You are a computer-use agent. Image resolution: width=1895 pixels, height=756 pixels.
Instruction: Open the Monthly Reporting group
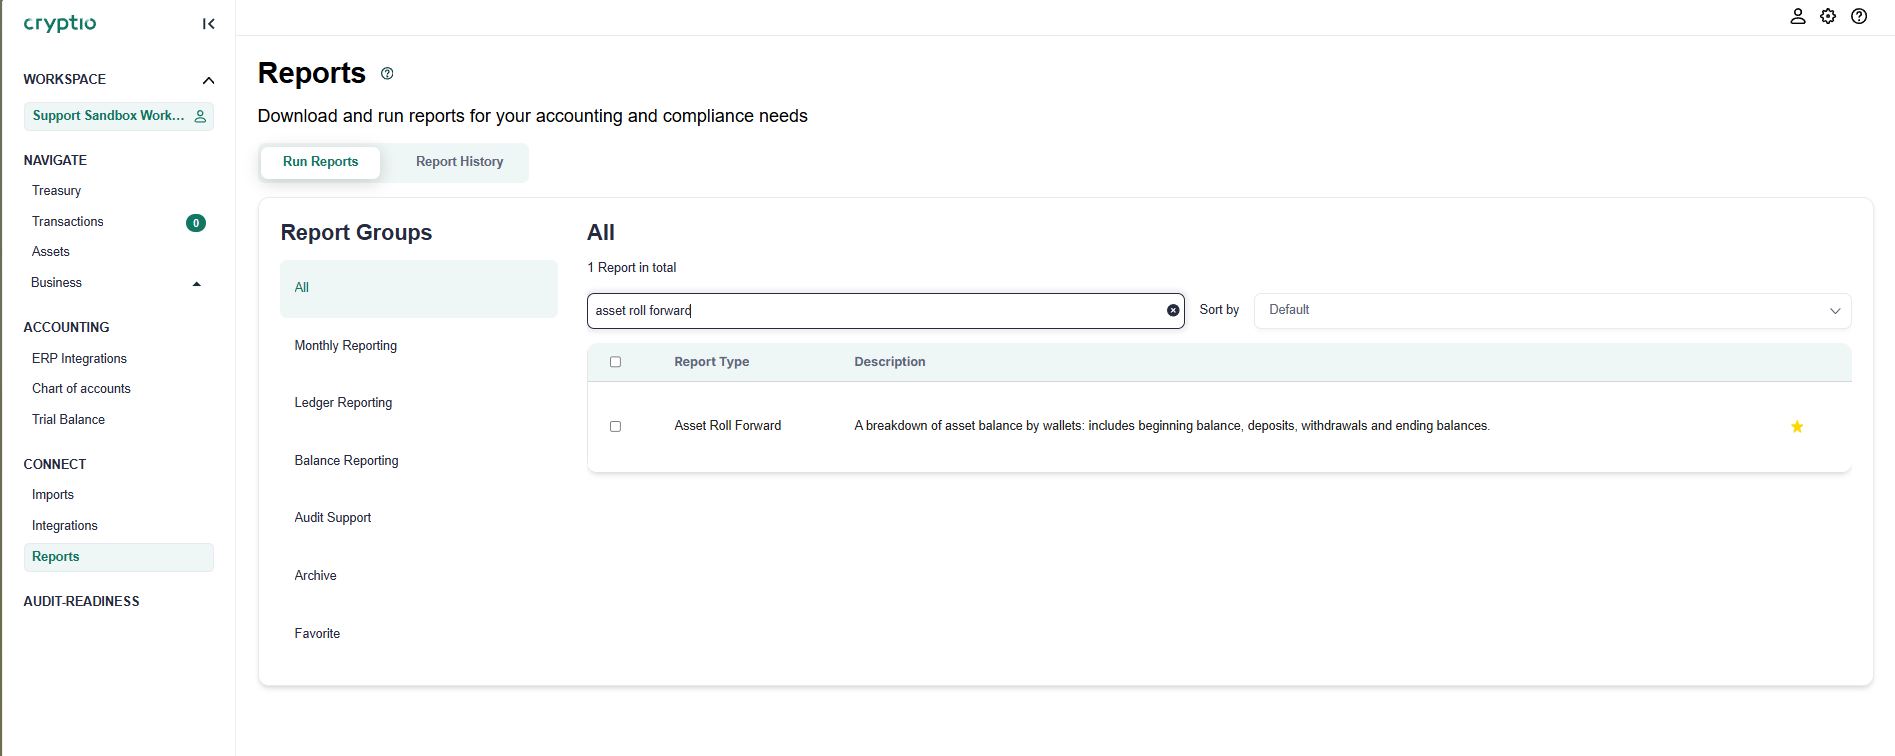point(346,346)
